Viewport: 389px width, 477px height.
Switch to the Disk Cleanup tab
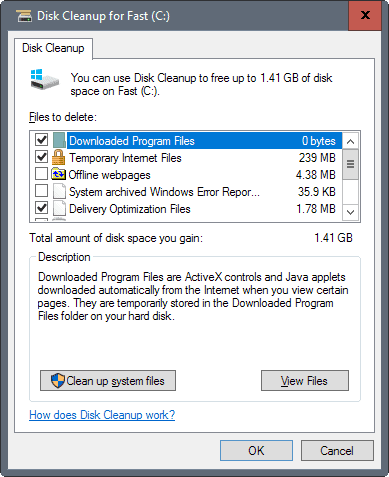tap(53, 48)
